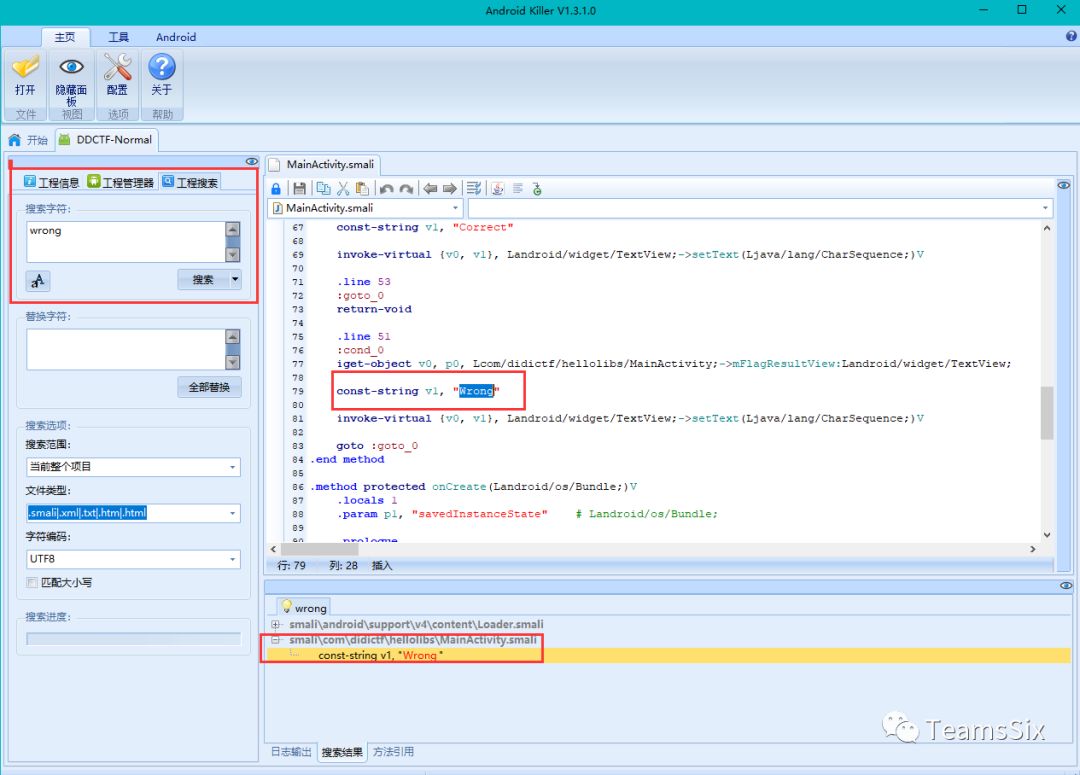Expand the Loader.smali search result node
Screen dimensions: 1080x775
[276, 625]
